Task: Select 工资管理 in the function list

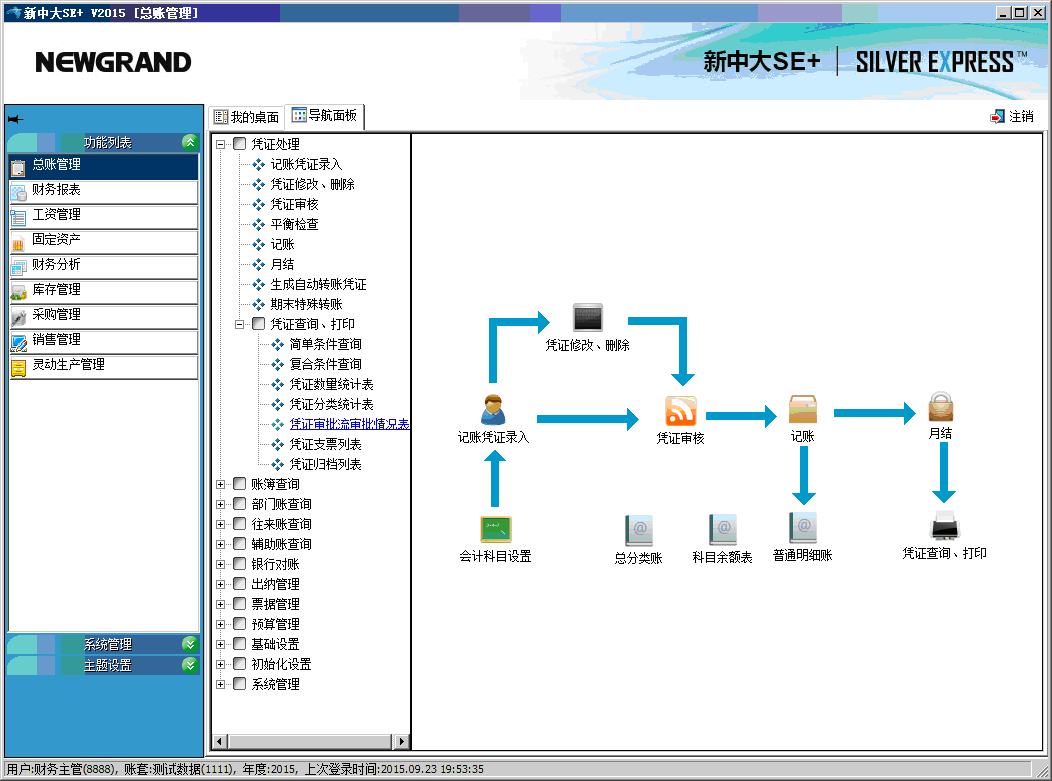Action: (104, 216)
